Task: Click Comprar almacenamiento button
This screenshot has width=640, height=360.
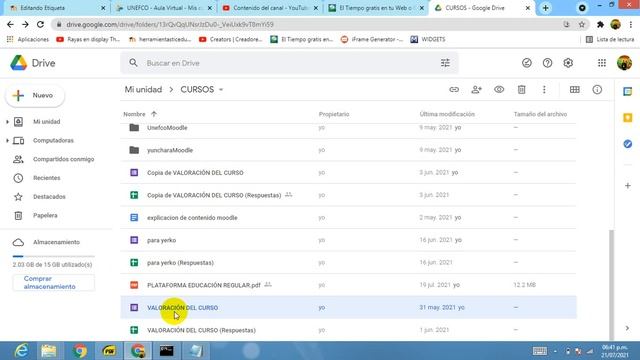Action: (x=53, y=282)
